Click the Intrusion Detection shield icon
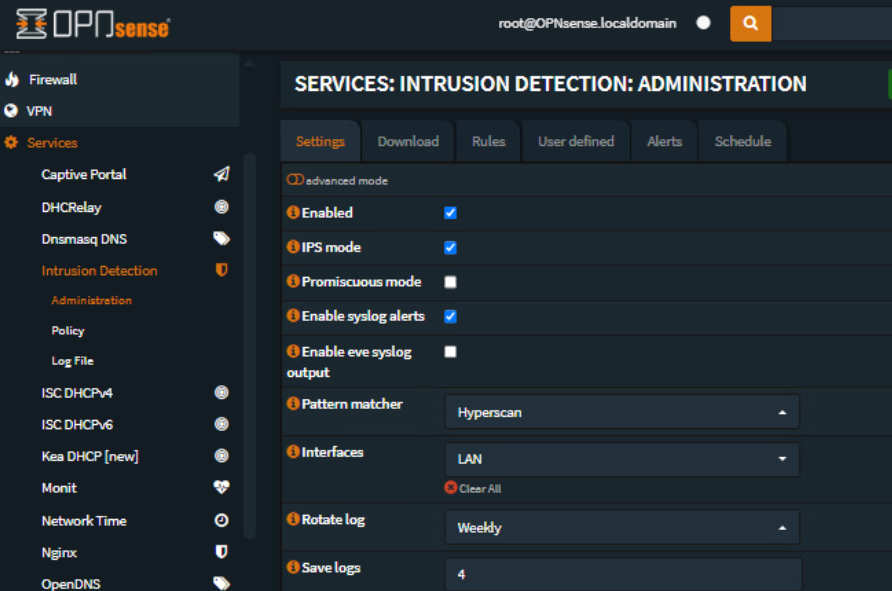 pyautogui.click(x=221, y=270)
